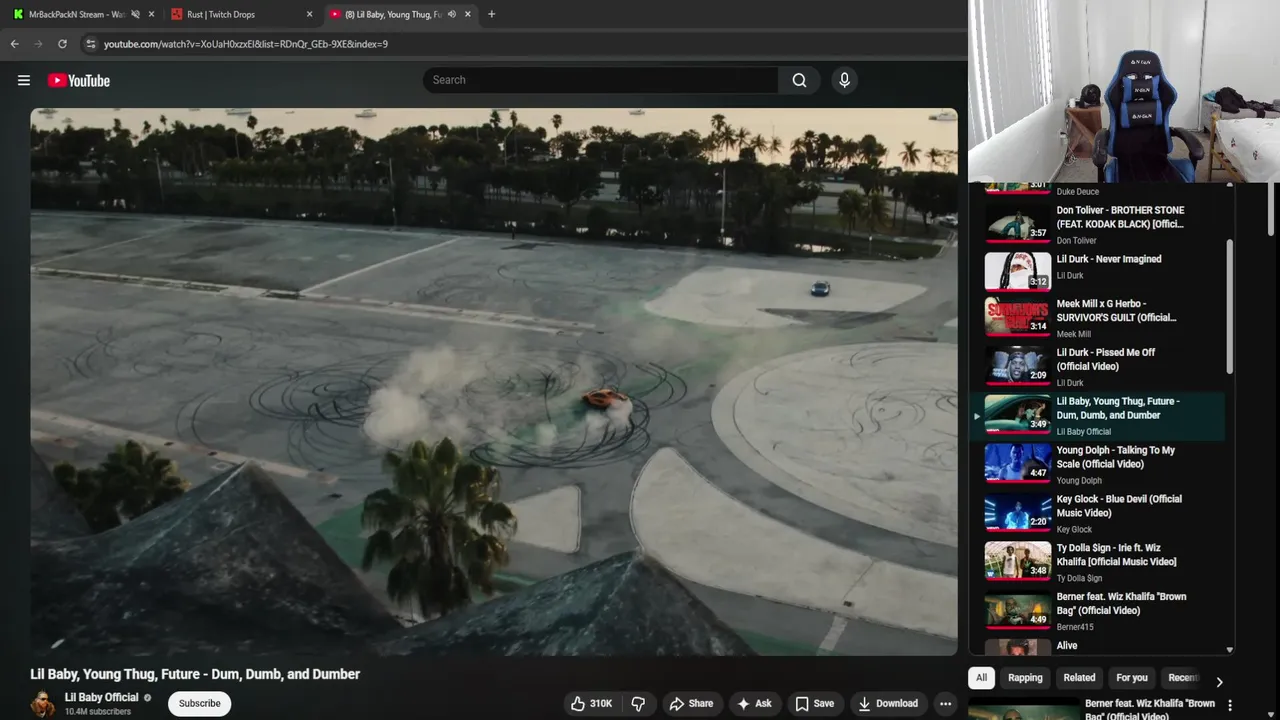Open a new browser tab with plus icon
The width and height of the screenshot is (1280, 720).
(x=491, y=14)
